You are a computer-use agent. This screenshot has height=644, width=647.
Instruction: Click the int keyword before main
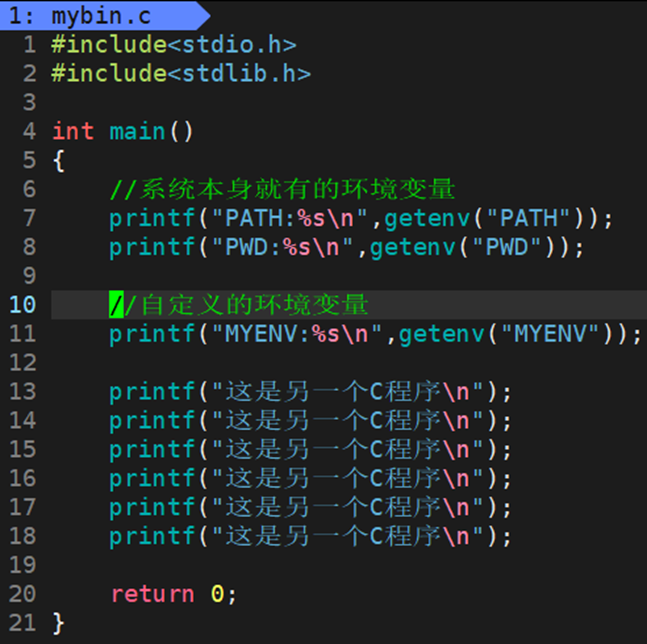[x=73, y=131]
